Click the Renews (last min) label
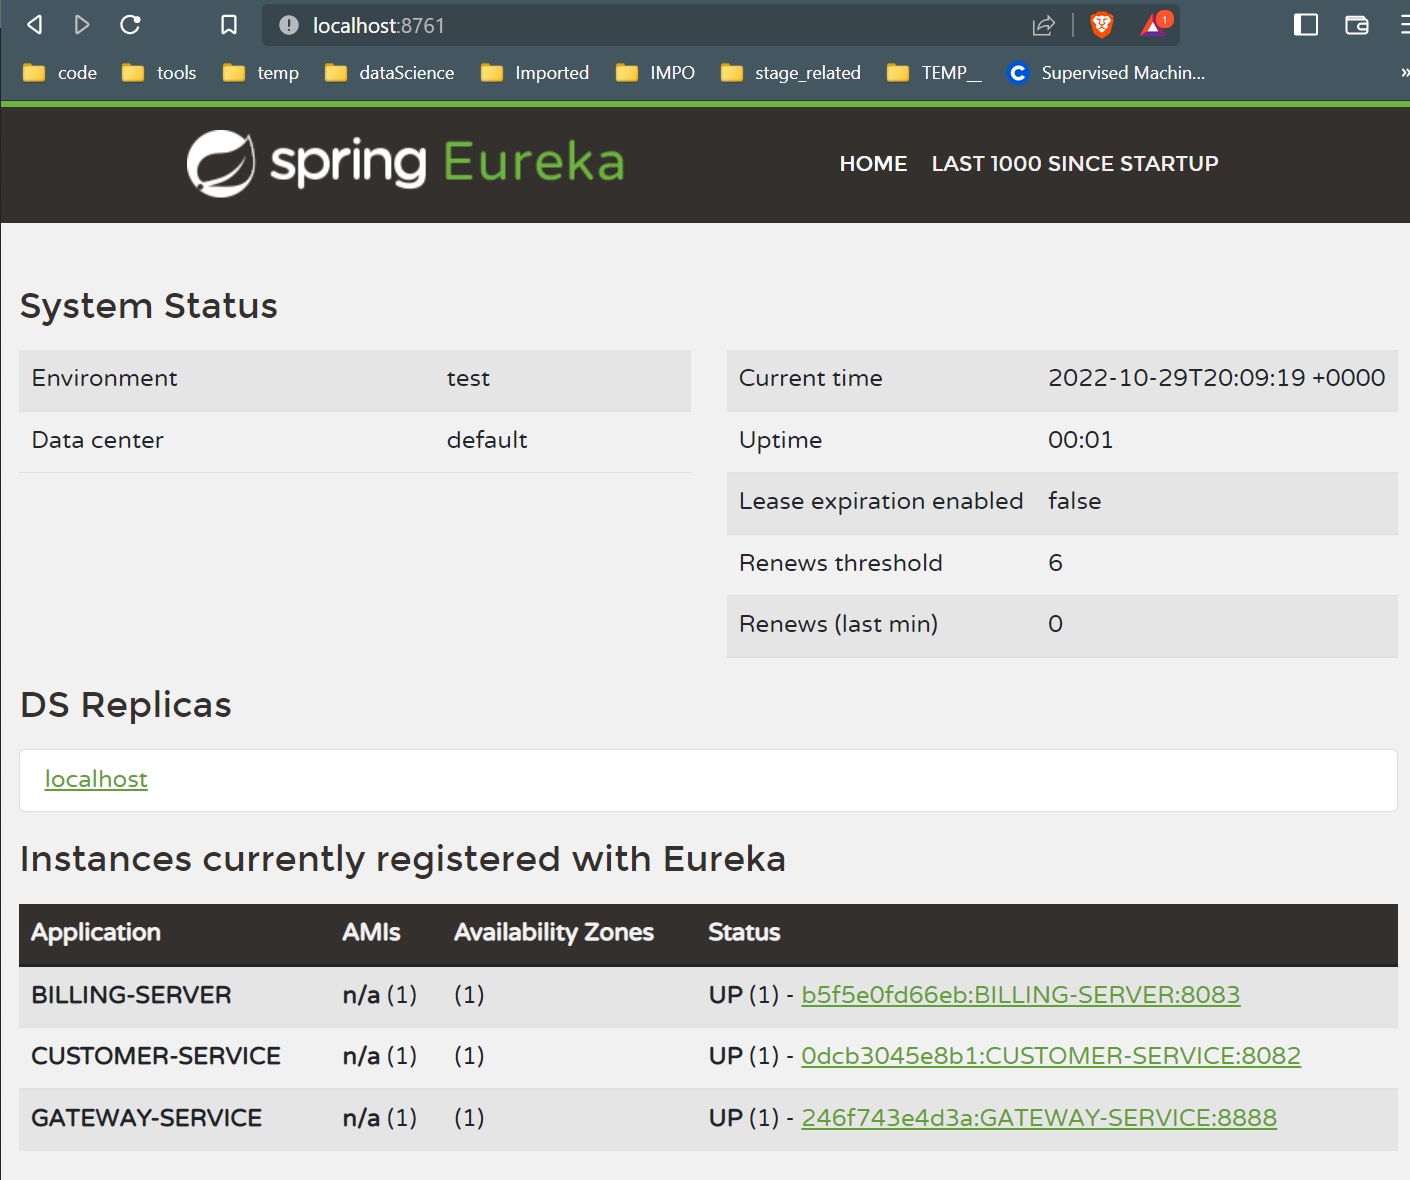 pyautogui.click(x=838, y=624)
